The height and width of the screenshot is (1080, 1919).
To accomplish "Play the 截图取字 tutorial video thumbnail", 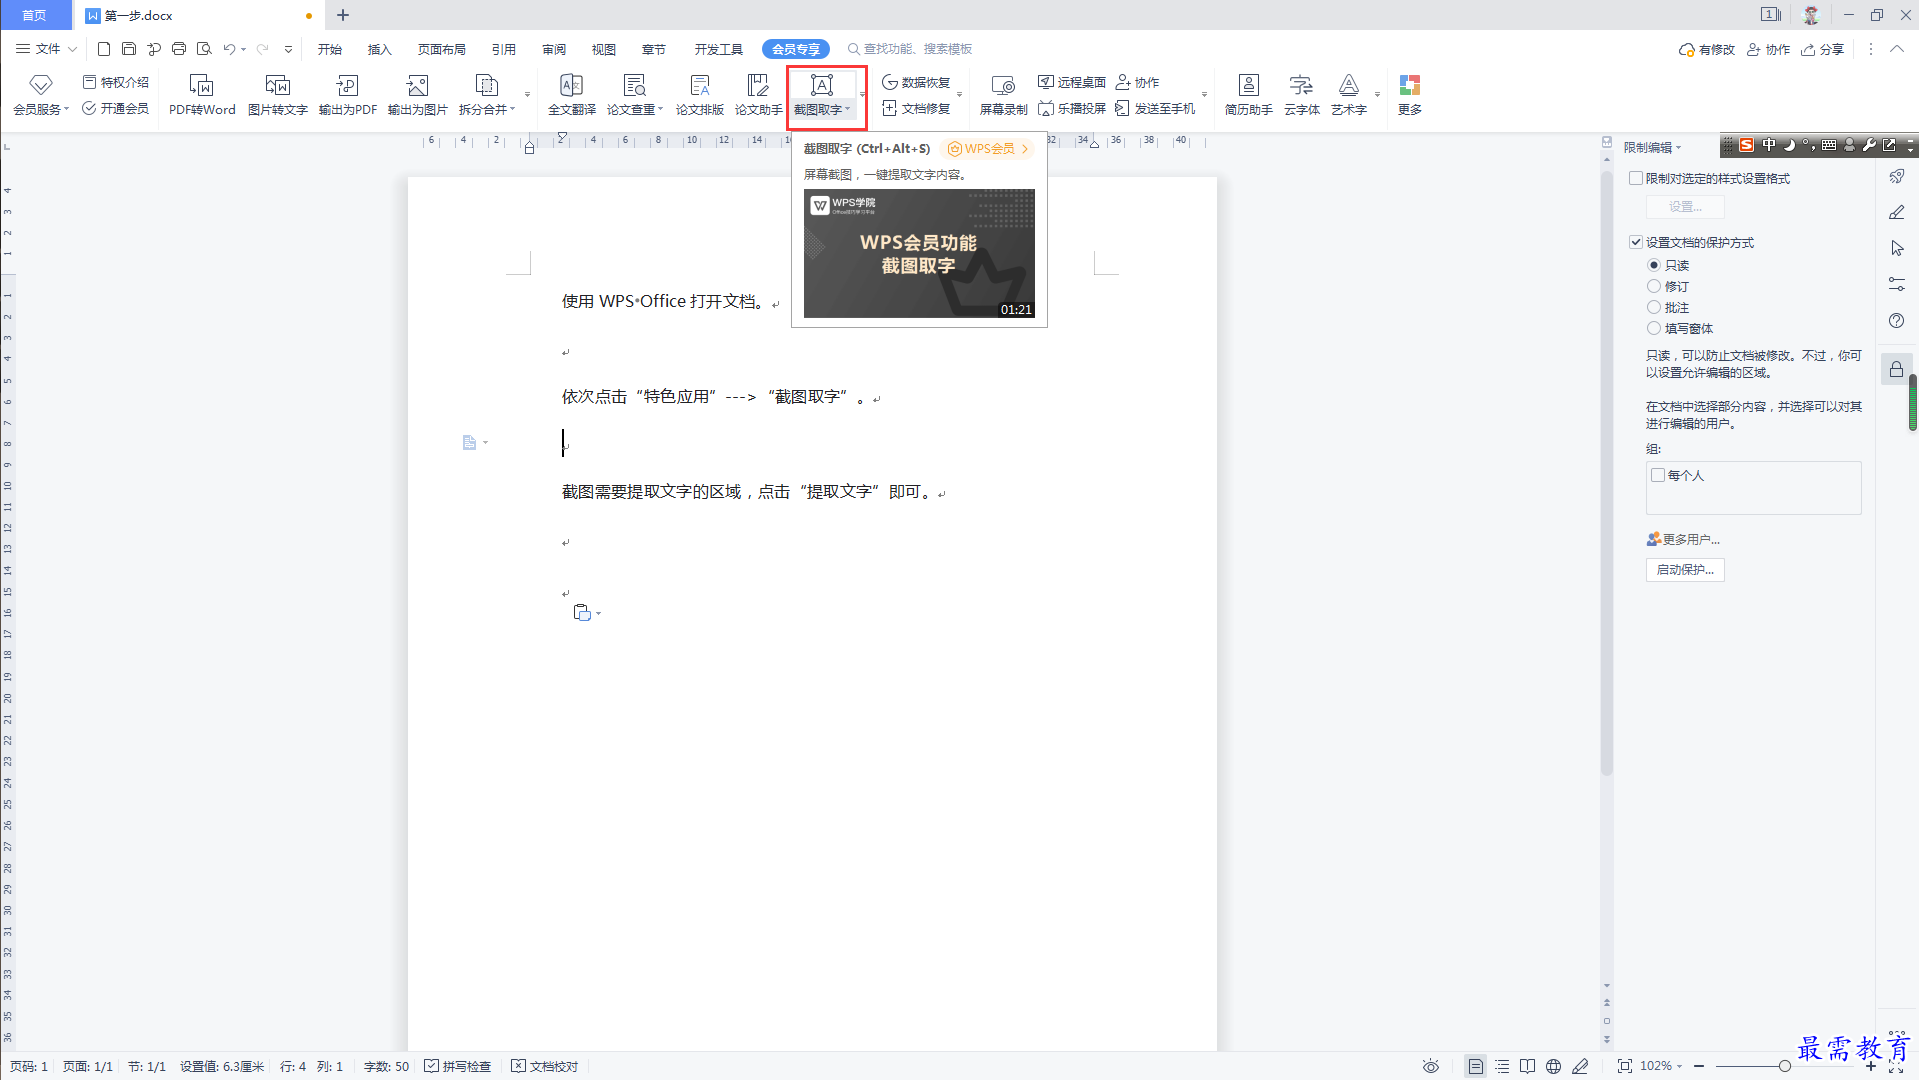I will pos(919,254).
